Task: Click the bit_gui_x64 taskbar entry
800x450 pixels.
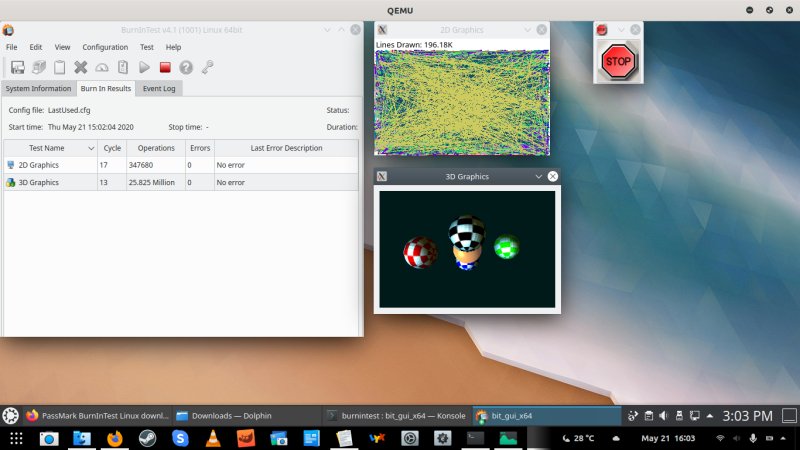Action: 547,416
